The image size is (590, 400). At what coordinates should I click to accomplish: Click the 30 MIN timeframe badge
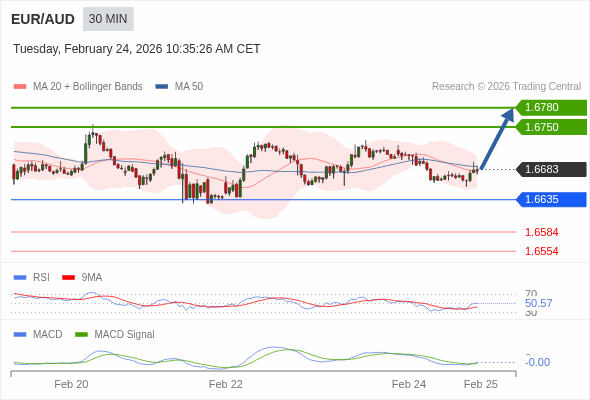(108, 19)
